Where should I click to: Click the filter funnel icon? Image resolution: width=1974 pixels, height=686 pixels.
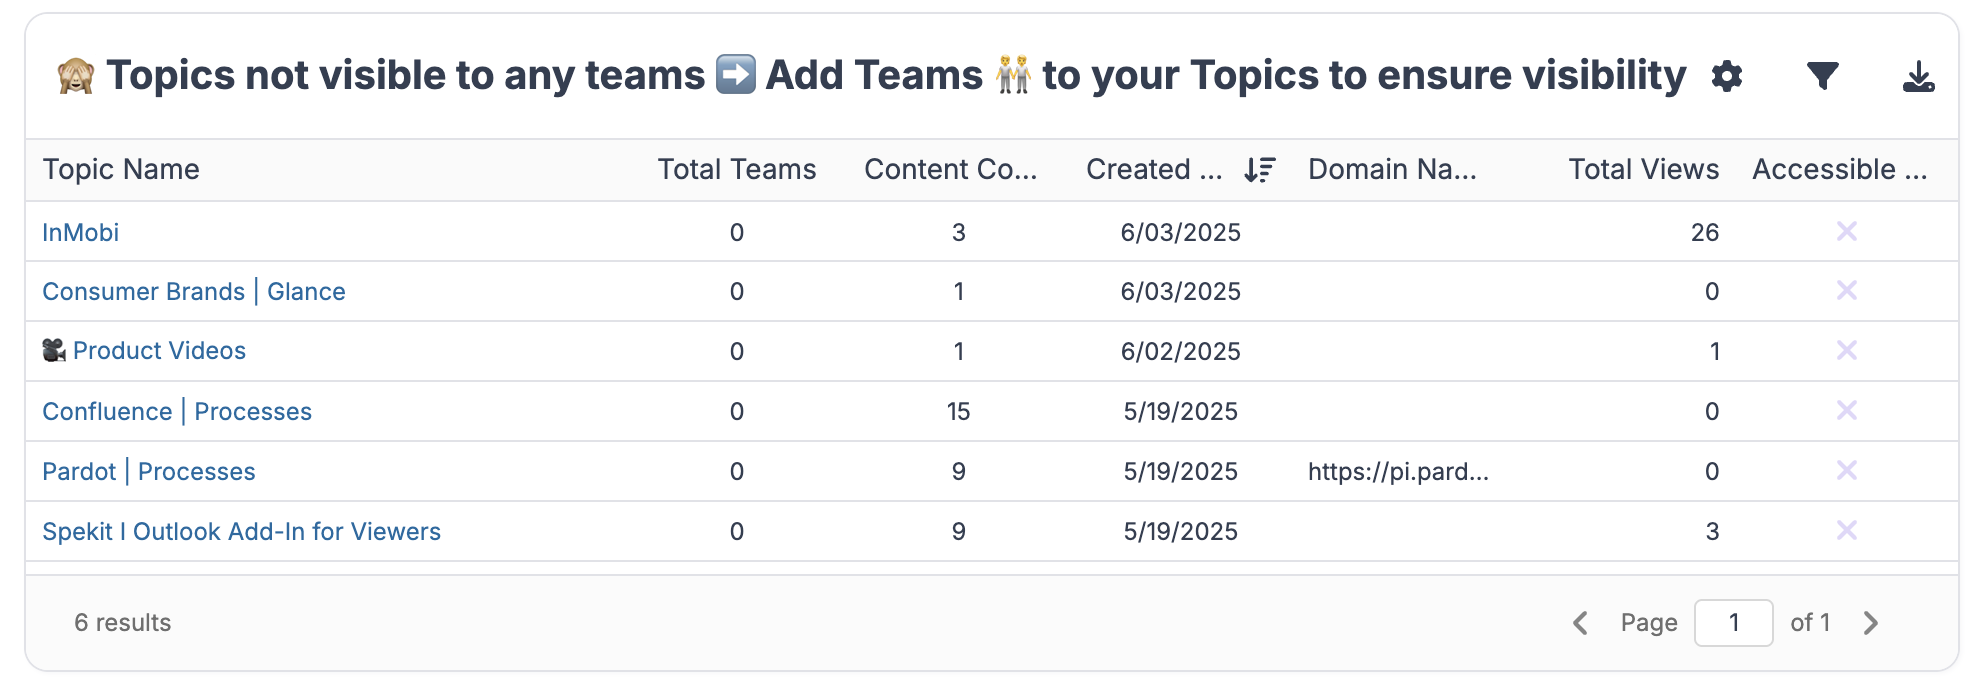pyautogui.click(x=1822, y=76)
